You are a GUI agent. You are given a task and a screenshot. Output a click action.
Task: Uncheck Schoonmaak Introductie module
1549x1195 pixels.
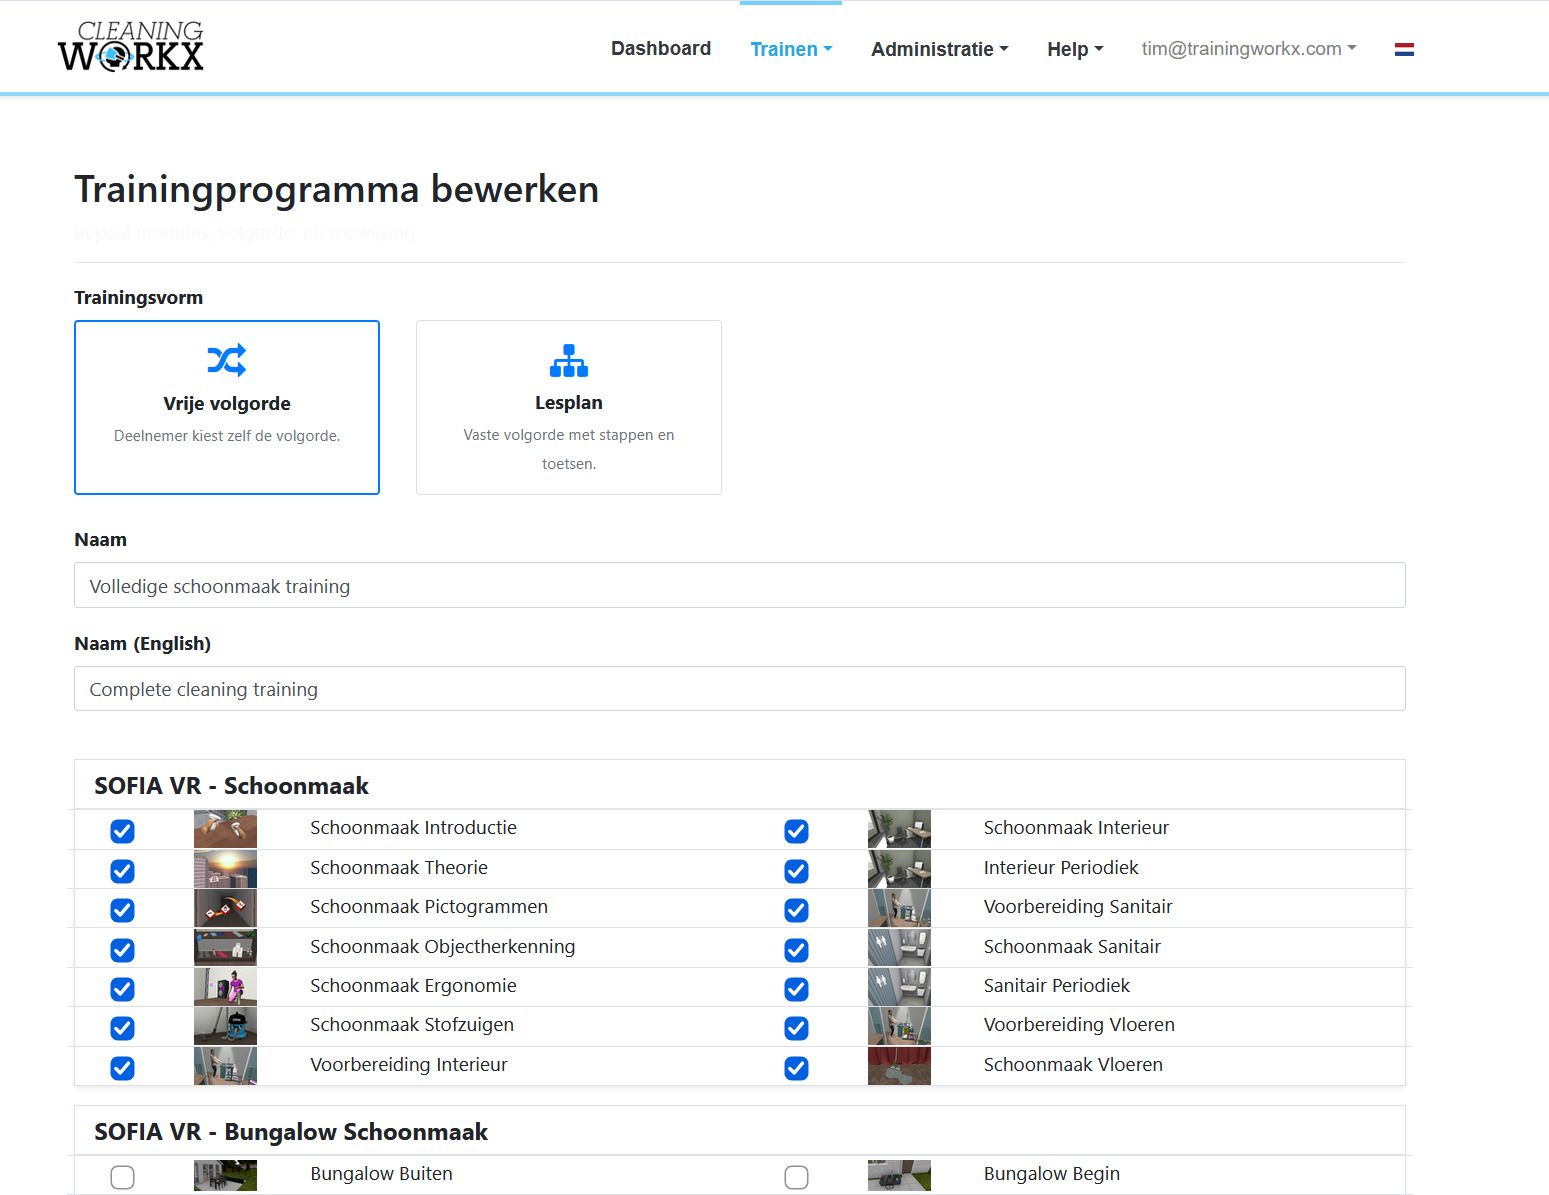[122, 831]
